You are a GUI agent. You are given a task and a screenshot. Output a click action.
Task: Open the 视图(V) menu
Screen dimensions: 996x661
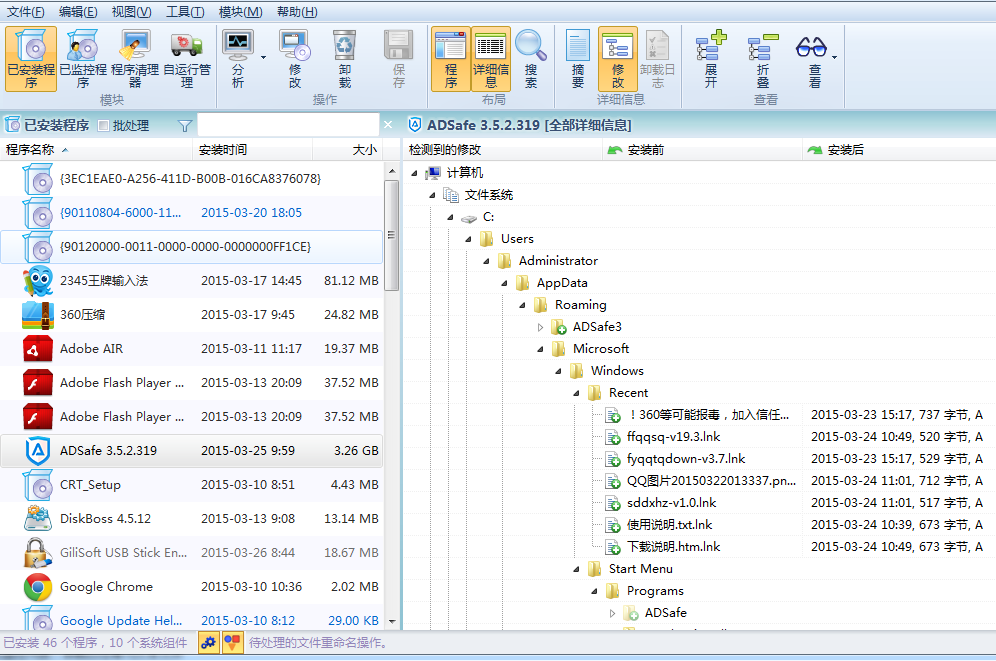click(131, 11)
